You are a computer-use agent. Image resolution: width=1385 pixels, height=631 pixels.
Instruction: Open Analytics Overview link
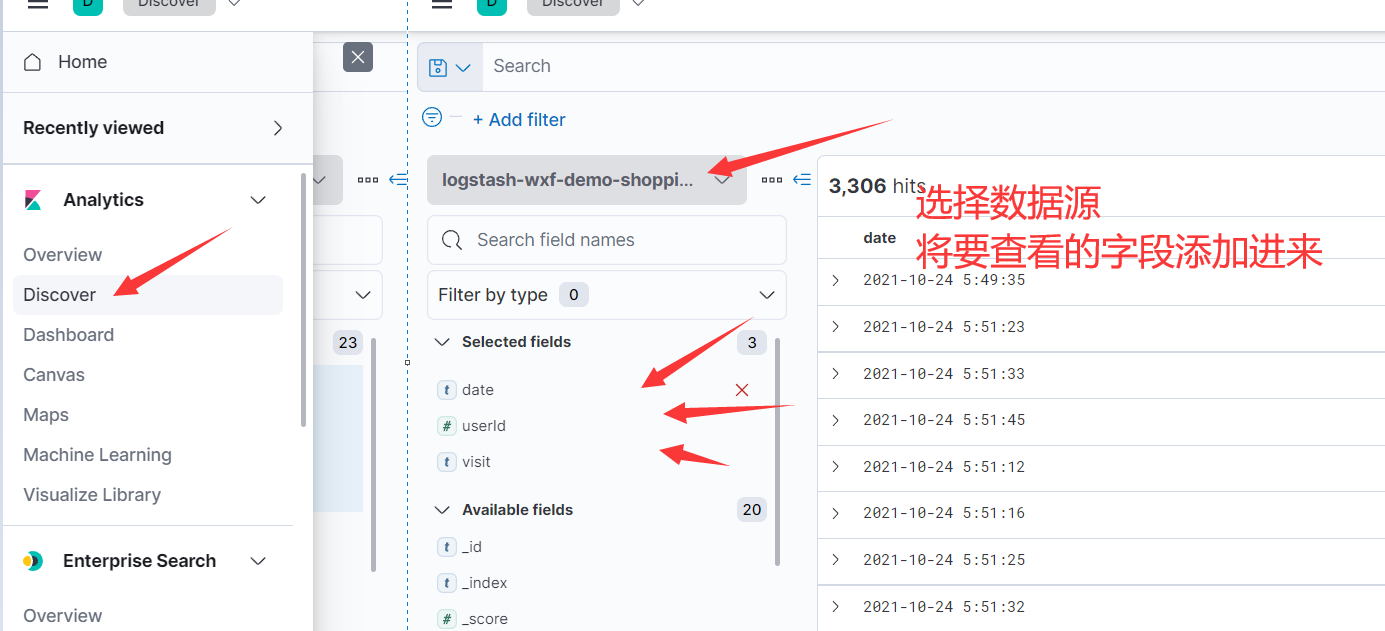pyautogui.click(x=63, y=255)
